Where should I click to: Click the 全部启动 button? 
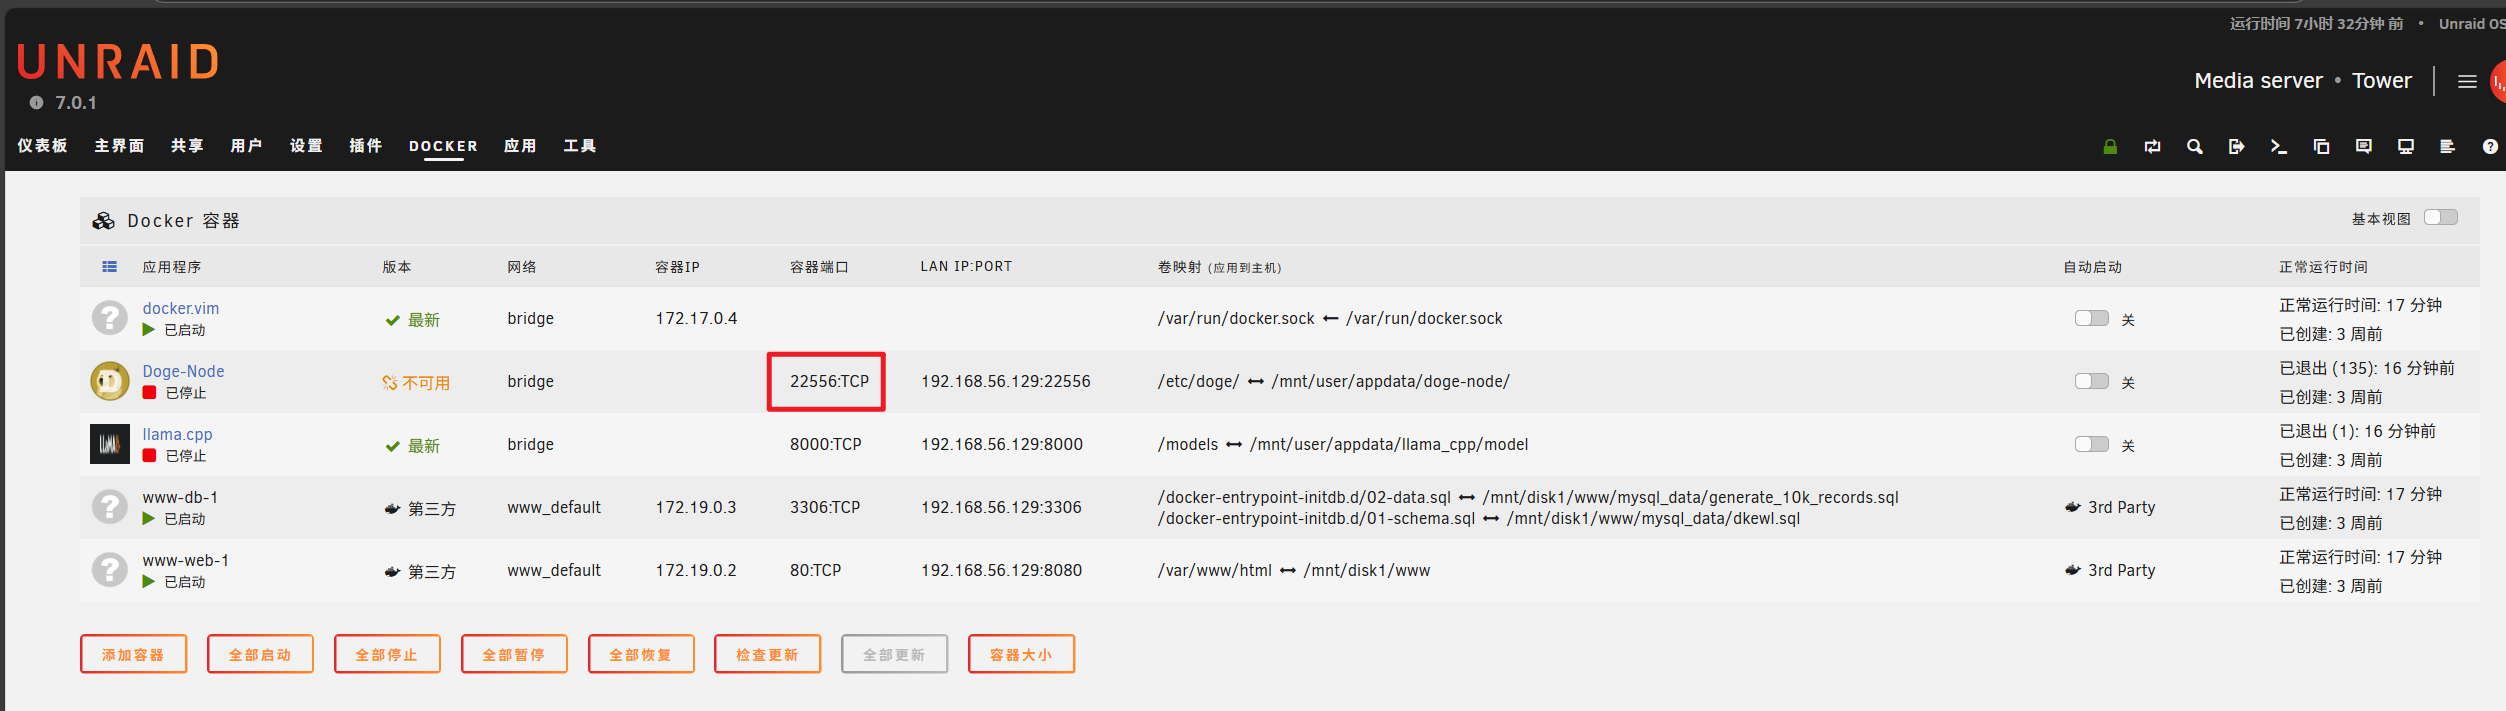point(260,654)
